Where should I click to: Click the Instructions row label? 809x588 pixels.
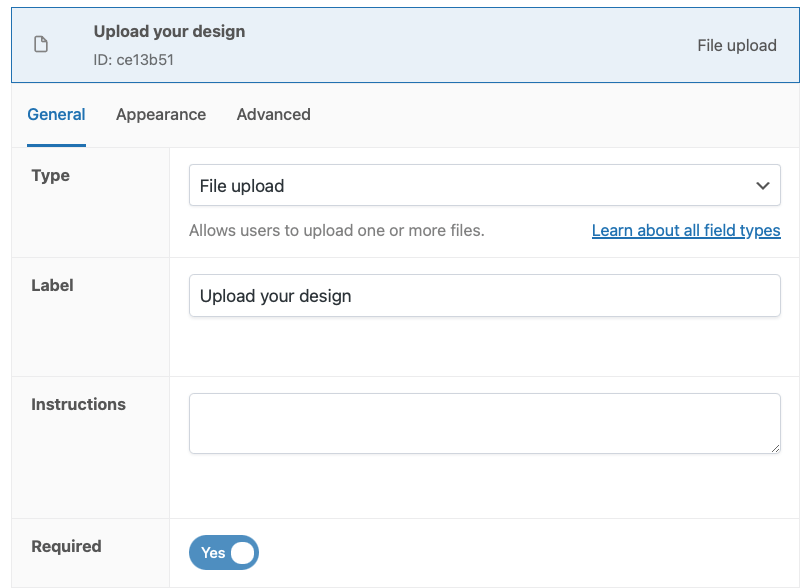(78, 405)
